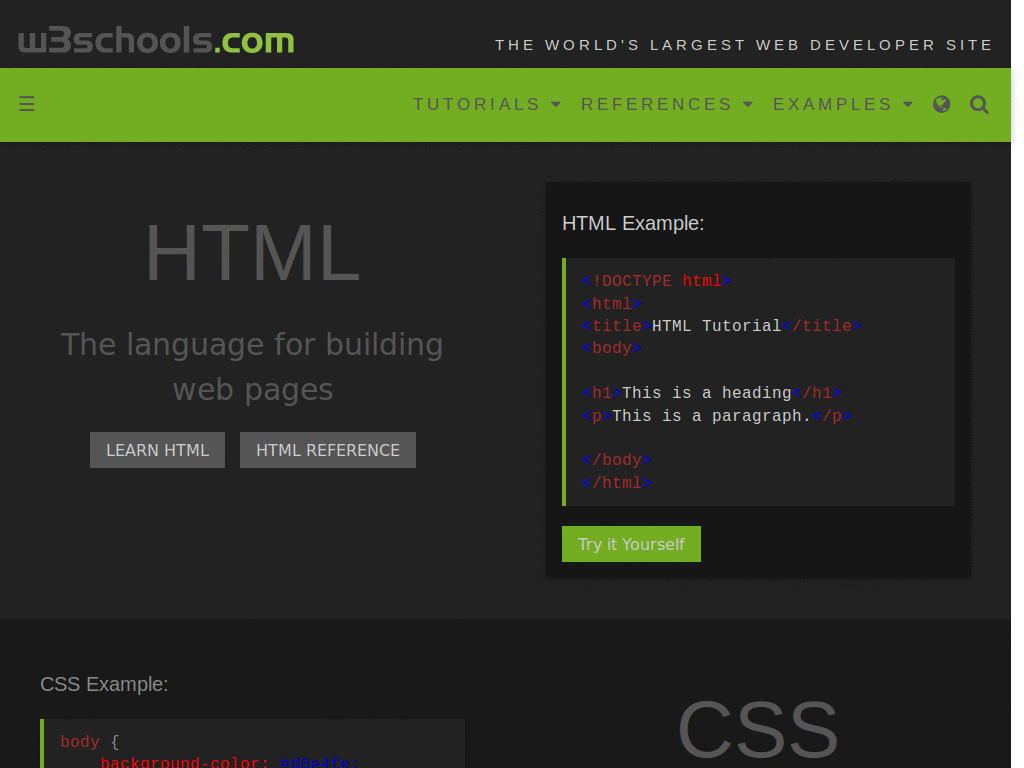Screen dimensions: 1024x768
Task: Click the opening <html> code line
Action: coord(611,304)
